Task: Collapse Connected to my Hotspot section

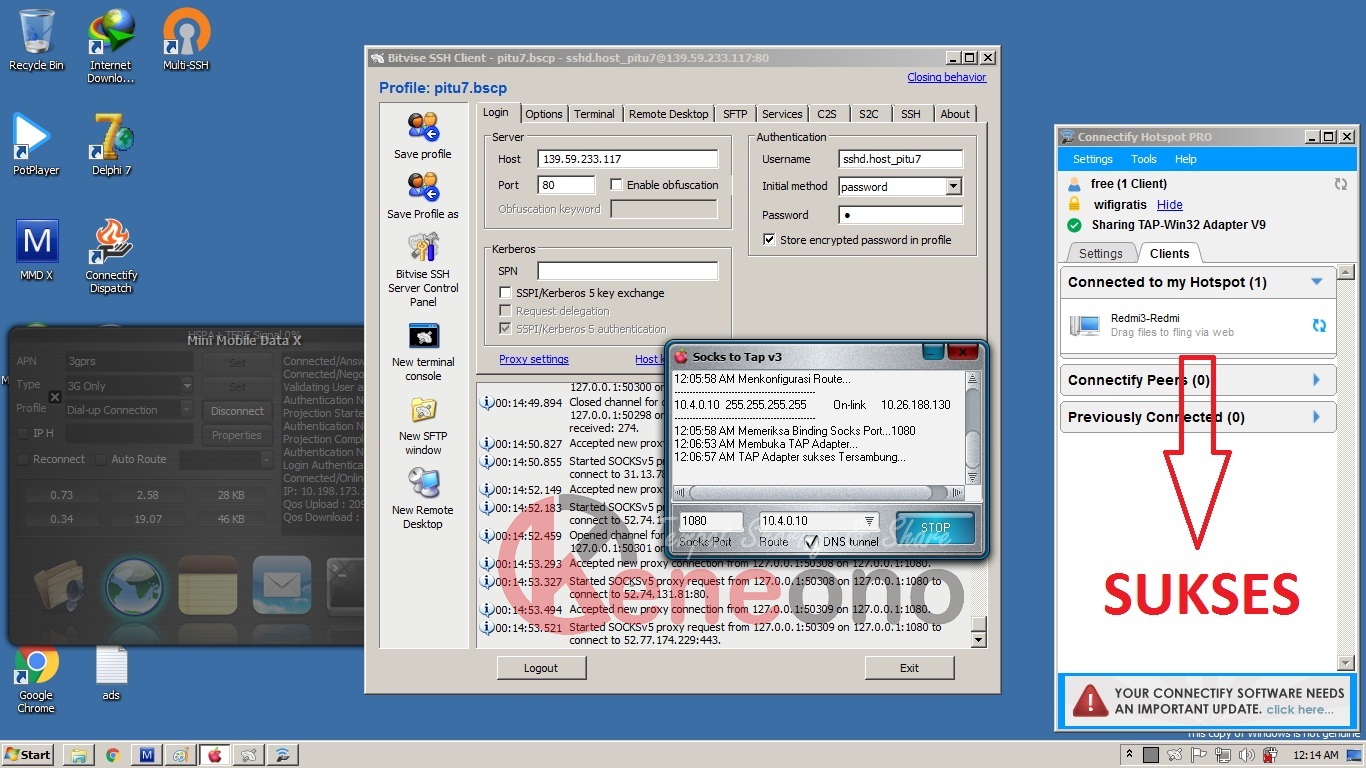Action: [x=1317, y=282]
